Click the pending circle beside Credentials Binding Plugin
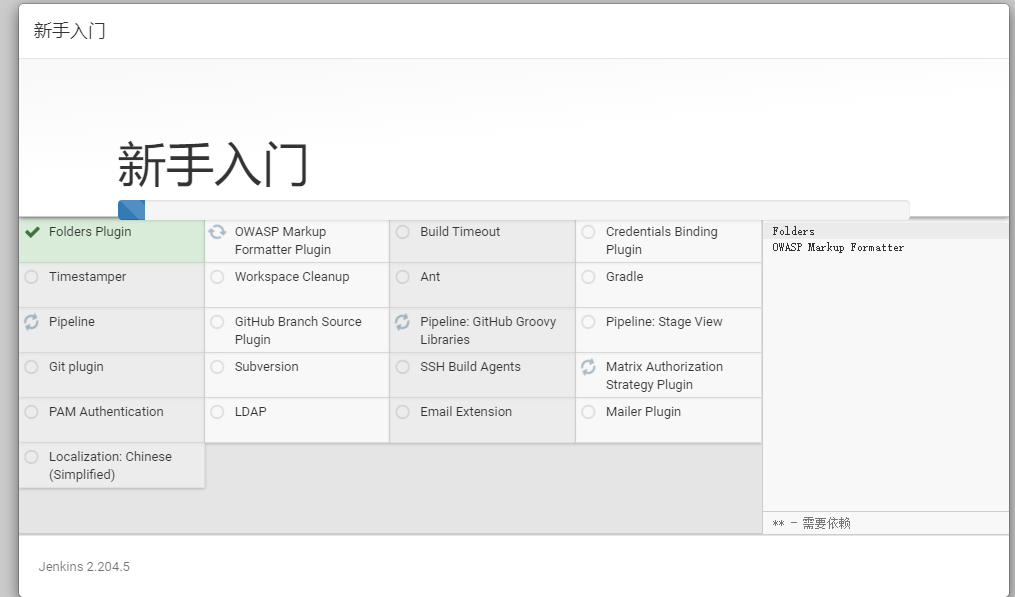 pos(588,232)
